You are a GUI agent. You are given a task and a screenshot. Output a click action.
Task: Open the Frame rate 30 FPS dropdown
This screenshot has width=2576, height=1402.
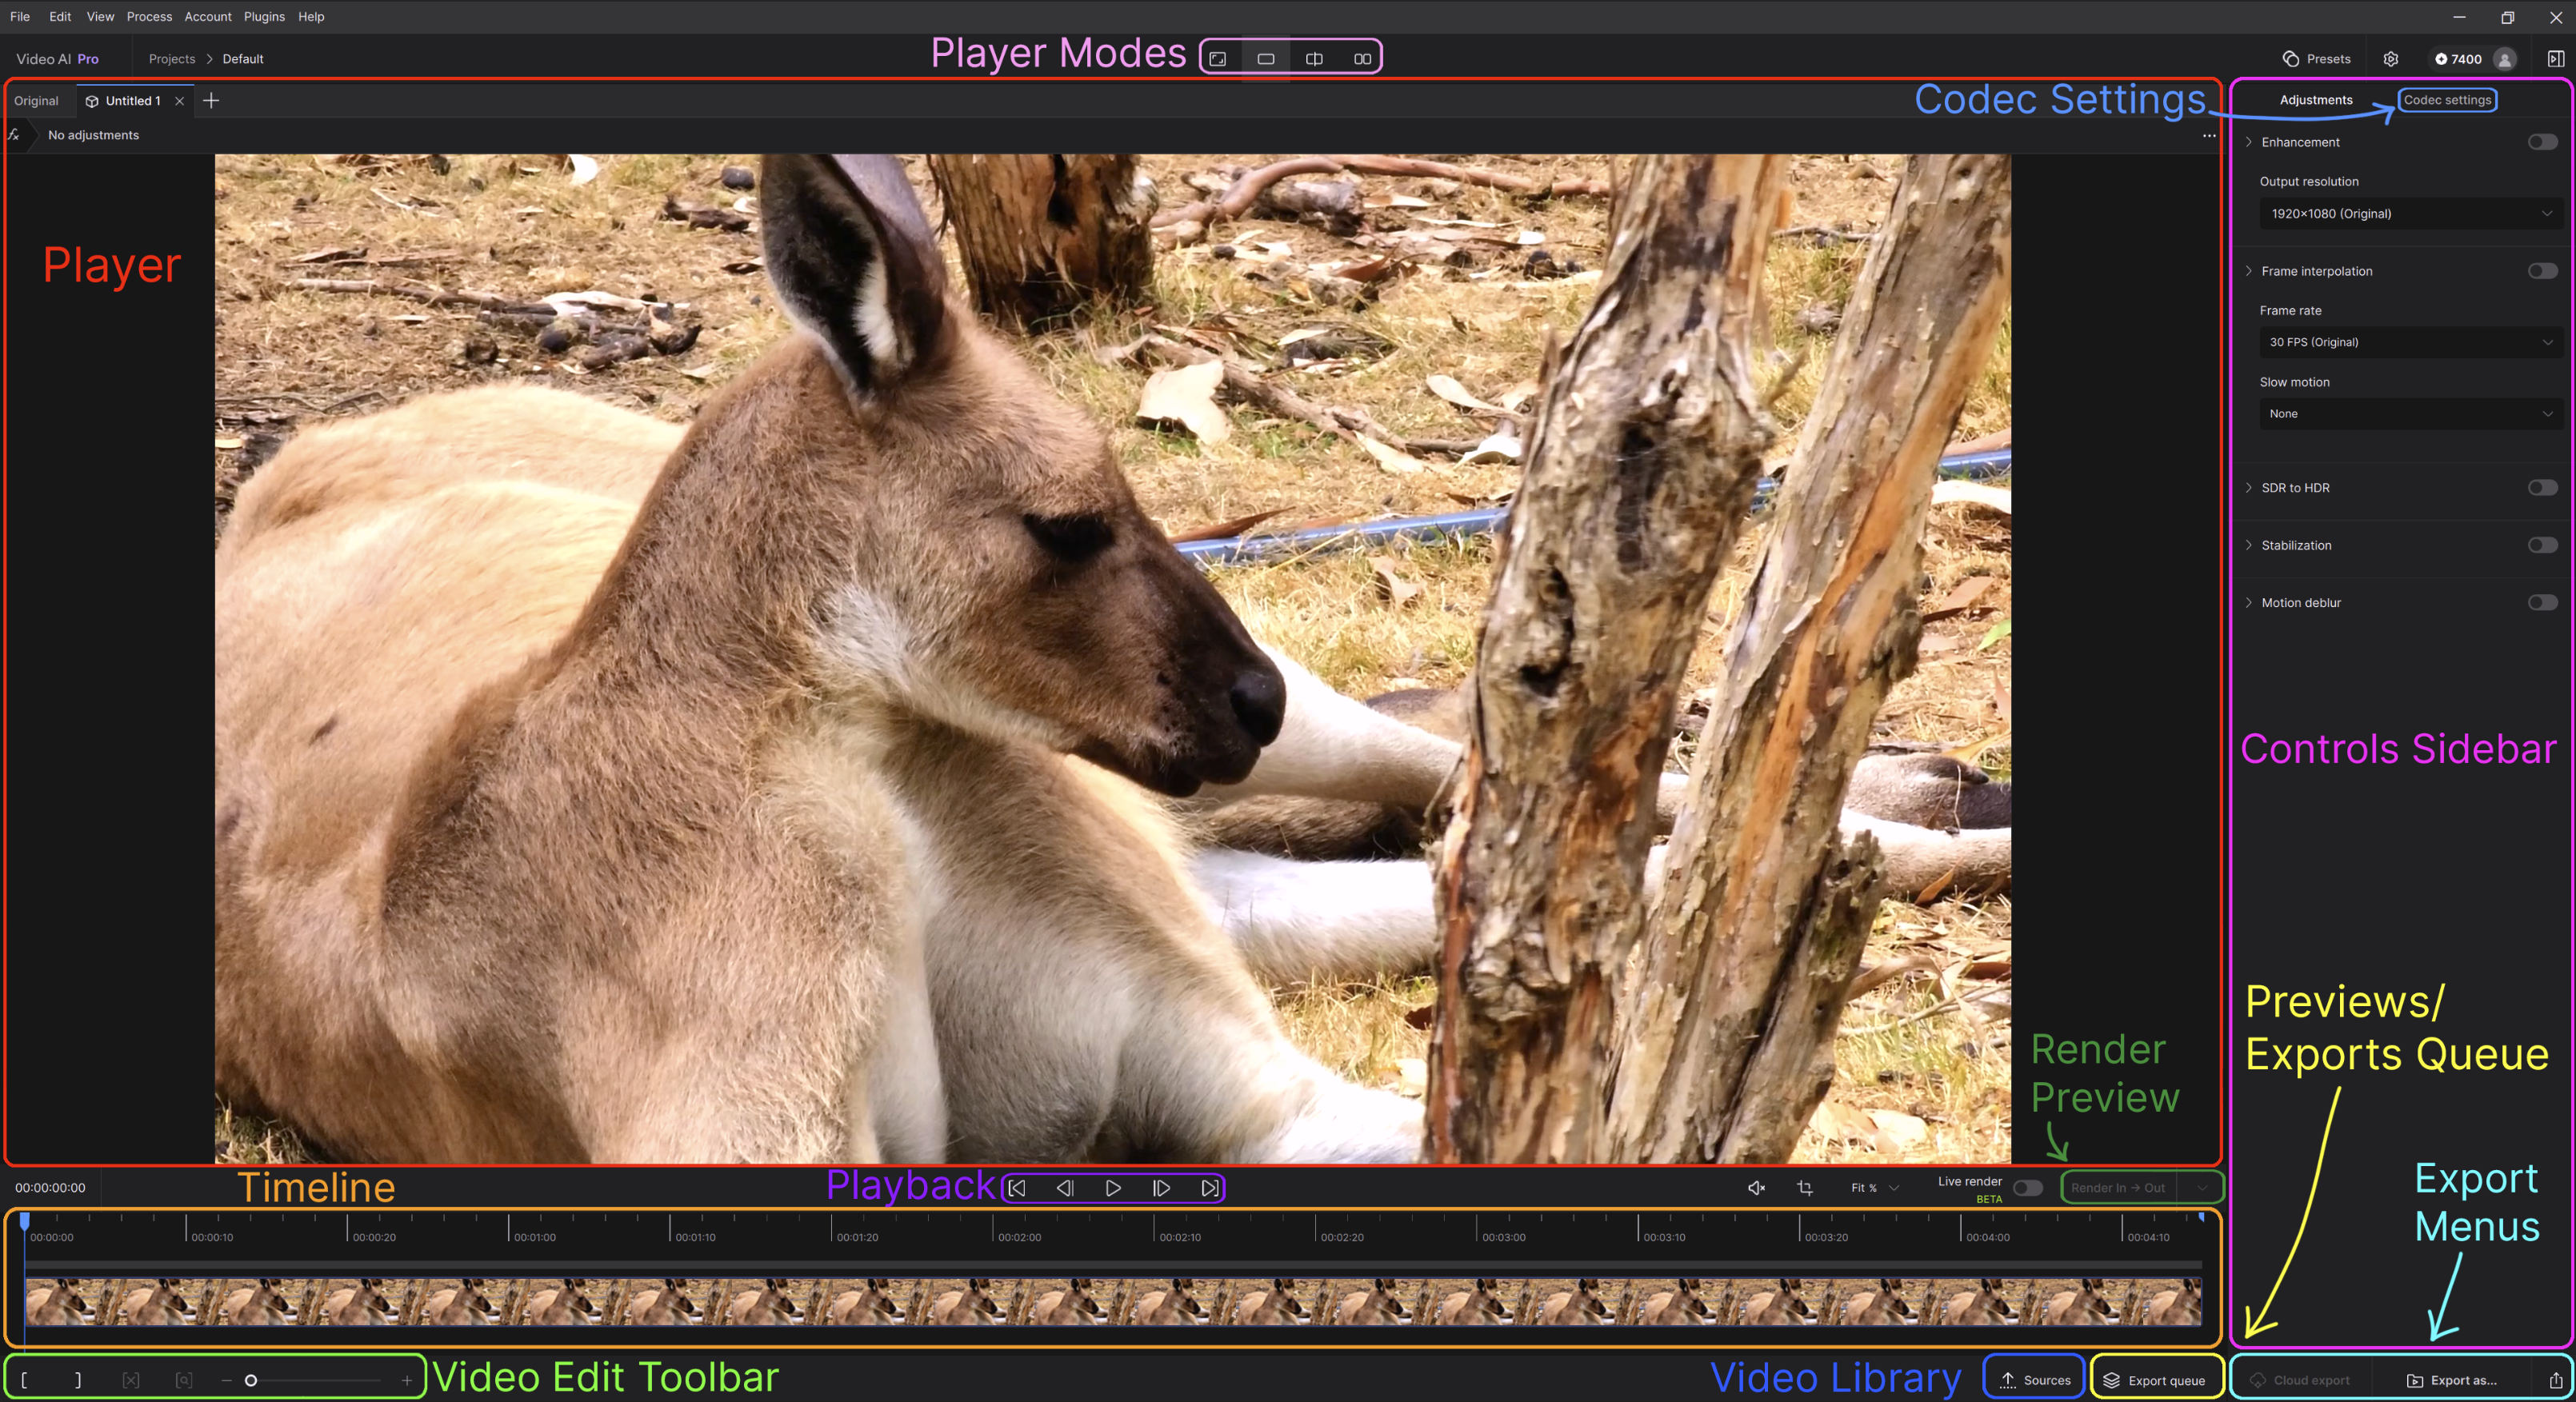click(x=2410, y=342)
